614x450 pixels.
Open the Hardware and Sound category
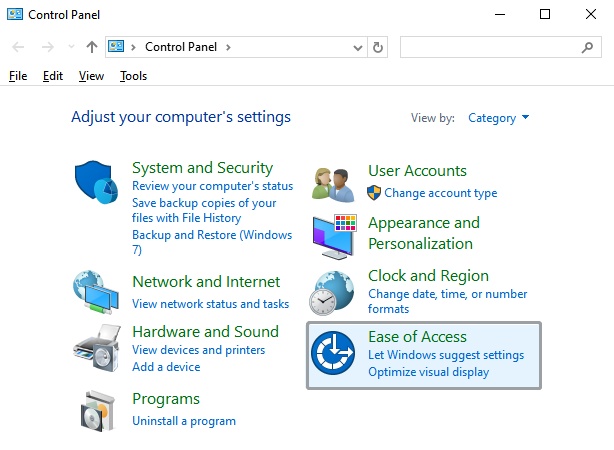click(x=206, y=332)
